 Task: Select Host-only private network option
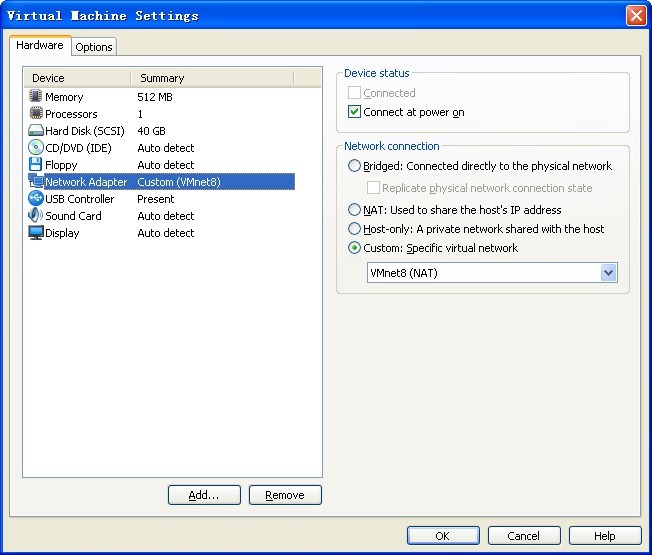(x=354, y=229)
